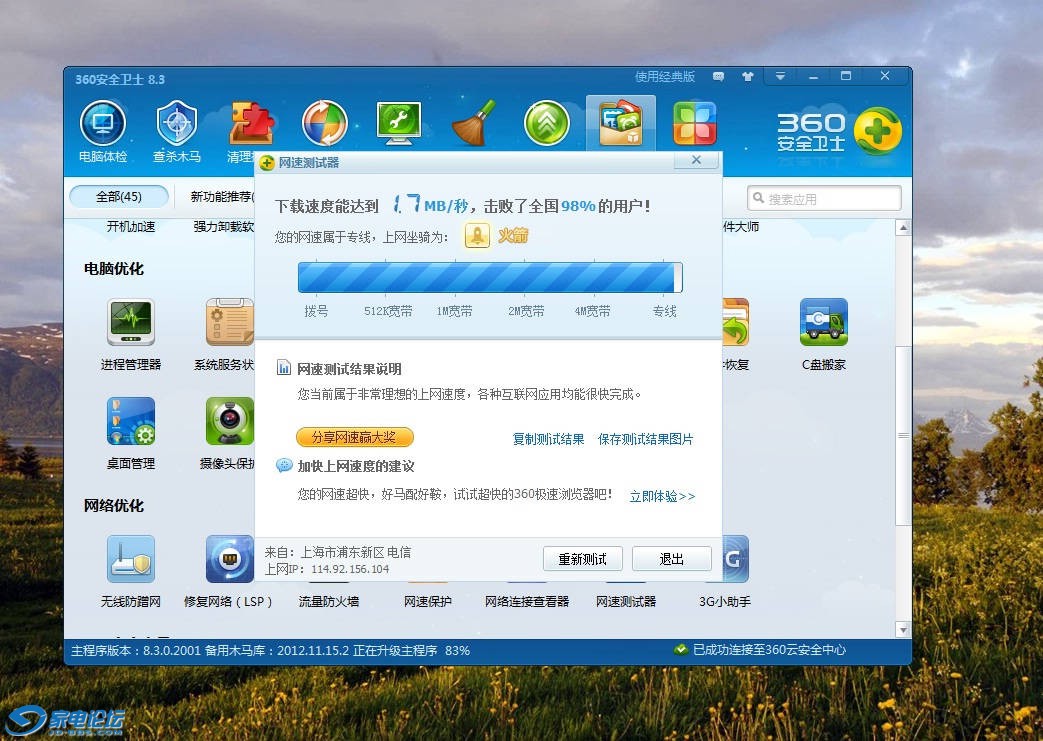Click the bubble icon beside 加快上网速度的建议
This screenshot has width=1043, height=741.
(284, 466)
